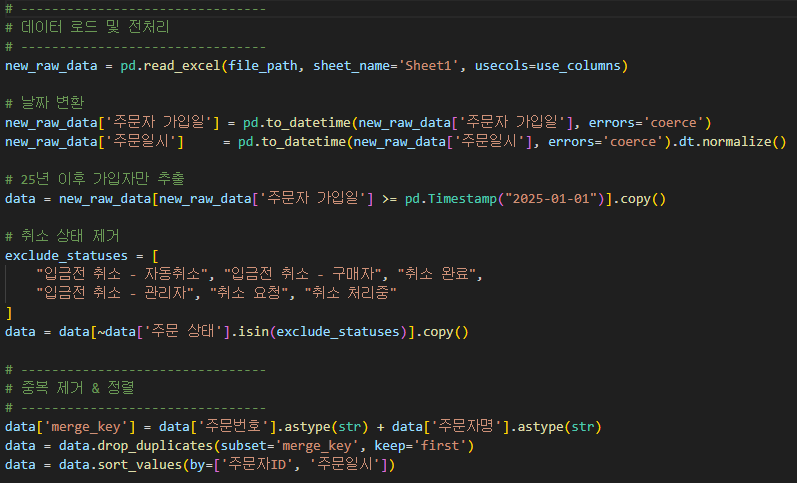Click '주문일시' in the sort_values list
This screenshot has width=797, height=483.
coord(345,465)
